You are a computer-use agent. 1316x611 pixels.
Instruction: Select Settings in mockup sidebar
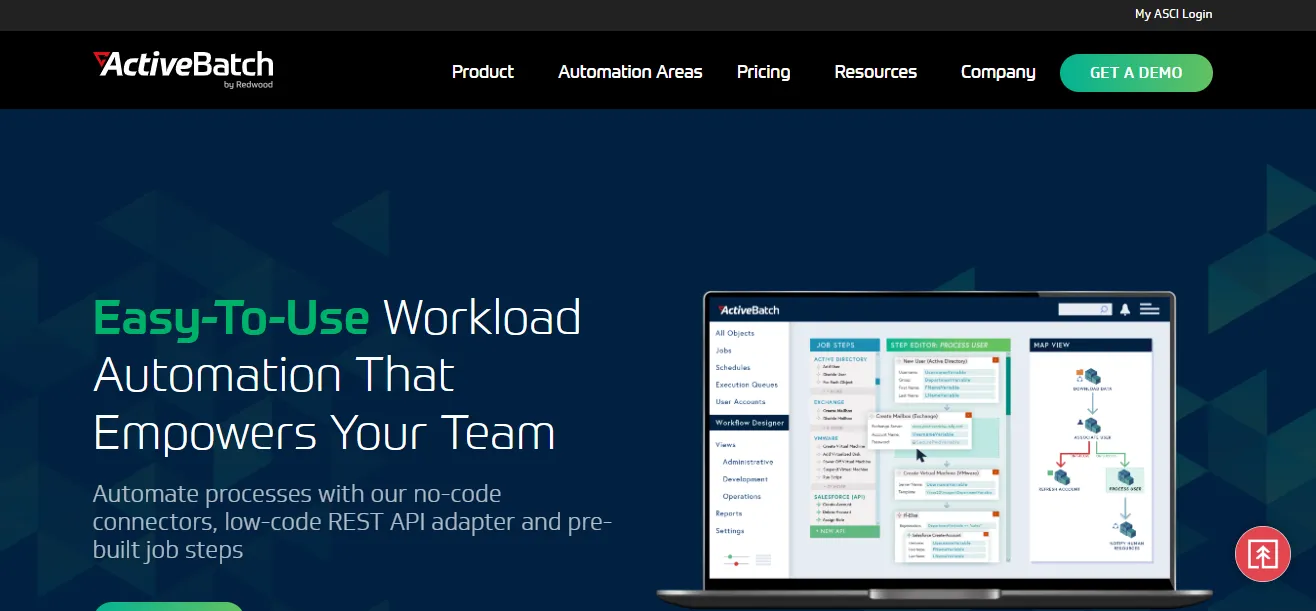point(730,531)
